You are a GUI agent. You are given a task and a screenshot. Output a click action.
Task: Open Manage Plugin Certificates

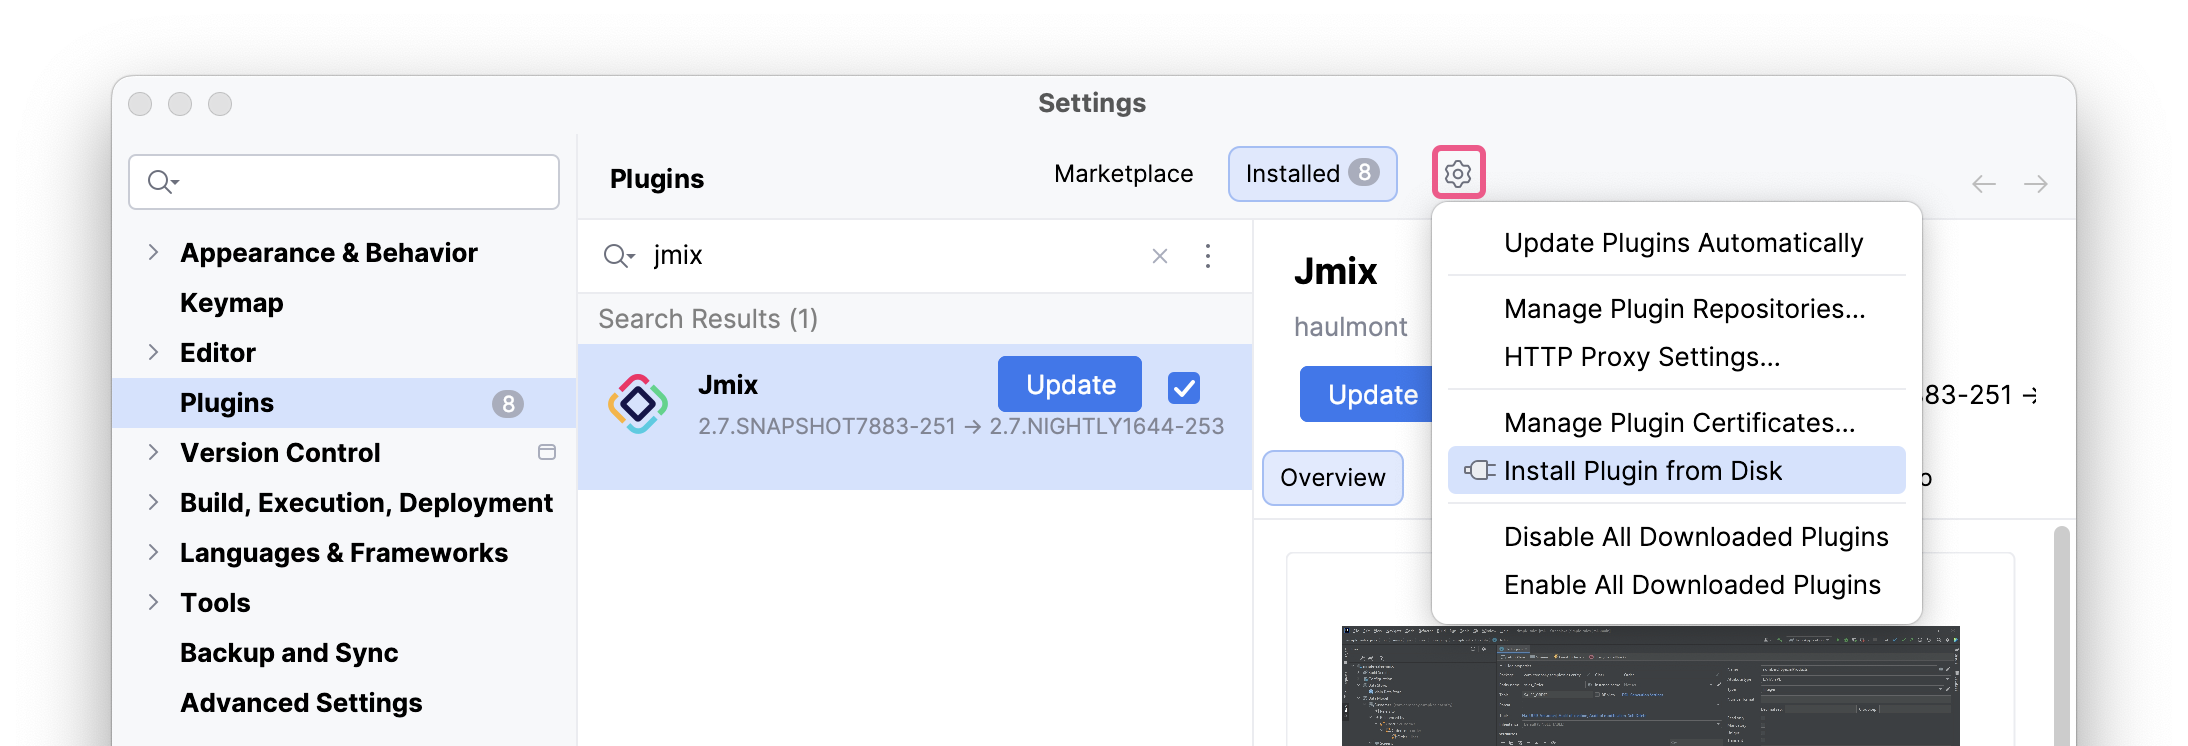coord(1677,423)
